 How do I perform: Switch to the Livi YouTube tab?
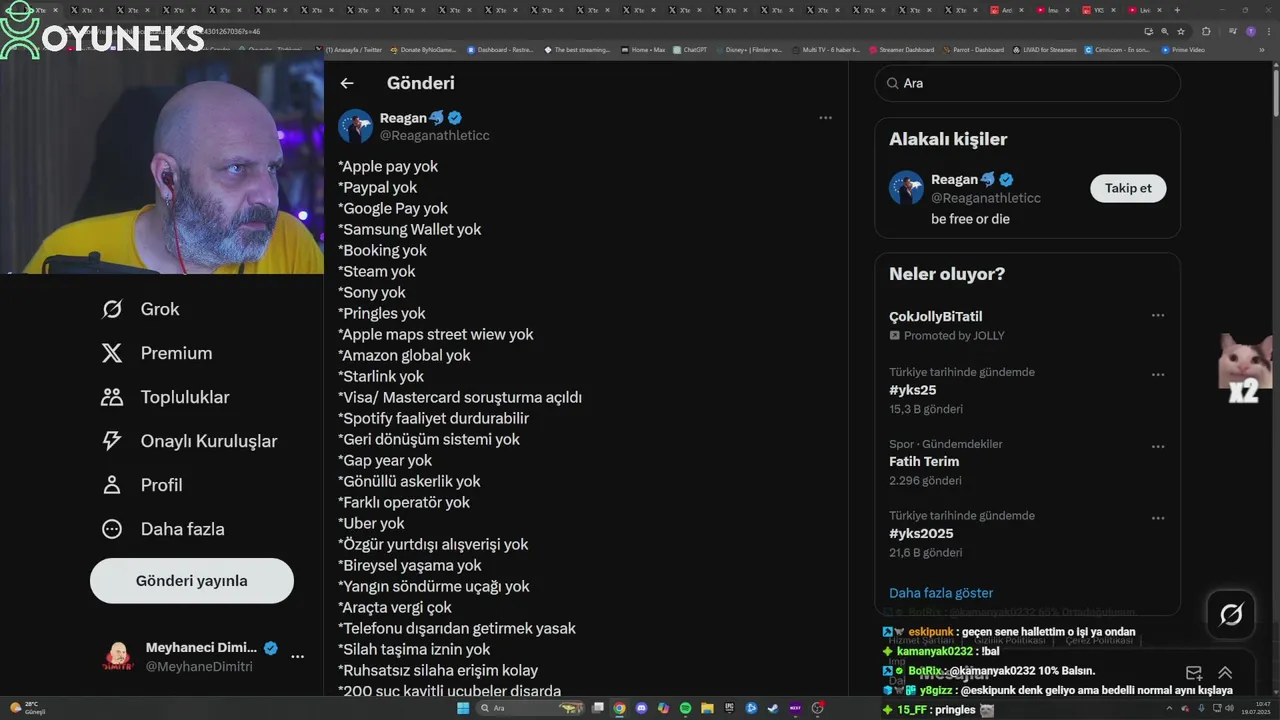[x=1144, y=10]
